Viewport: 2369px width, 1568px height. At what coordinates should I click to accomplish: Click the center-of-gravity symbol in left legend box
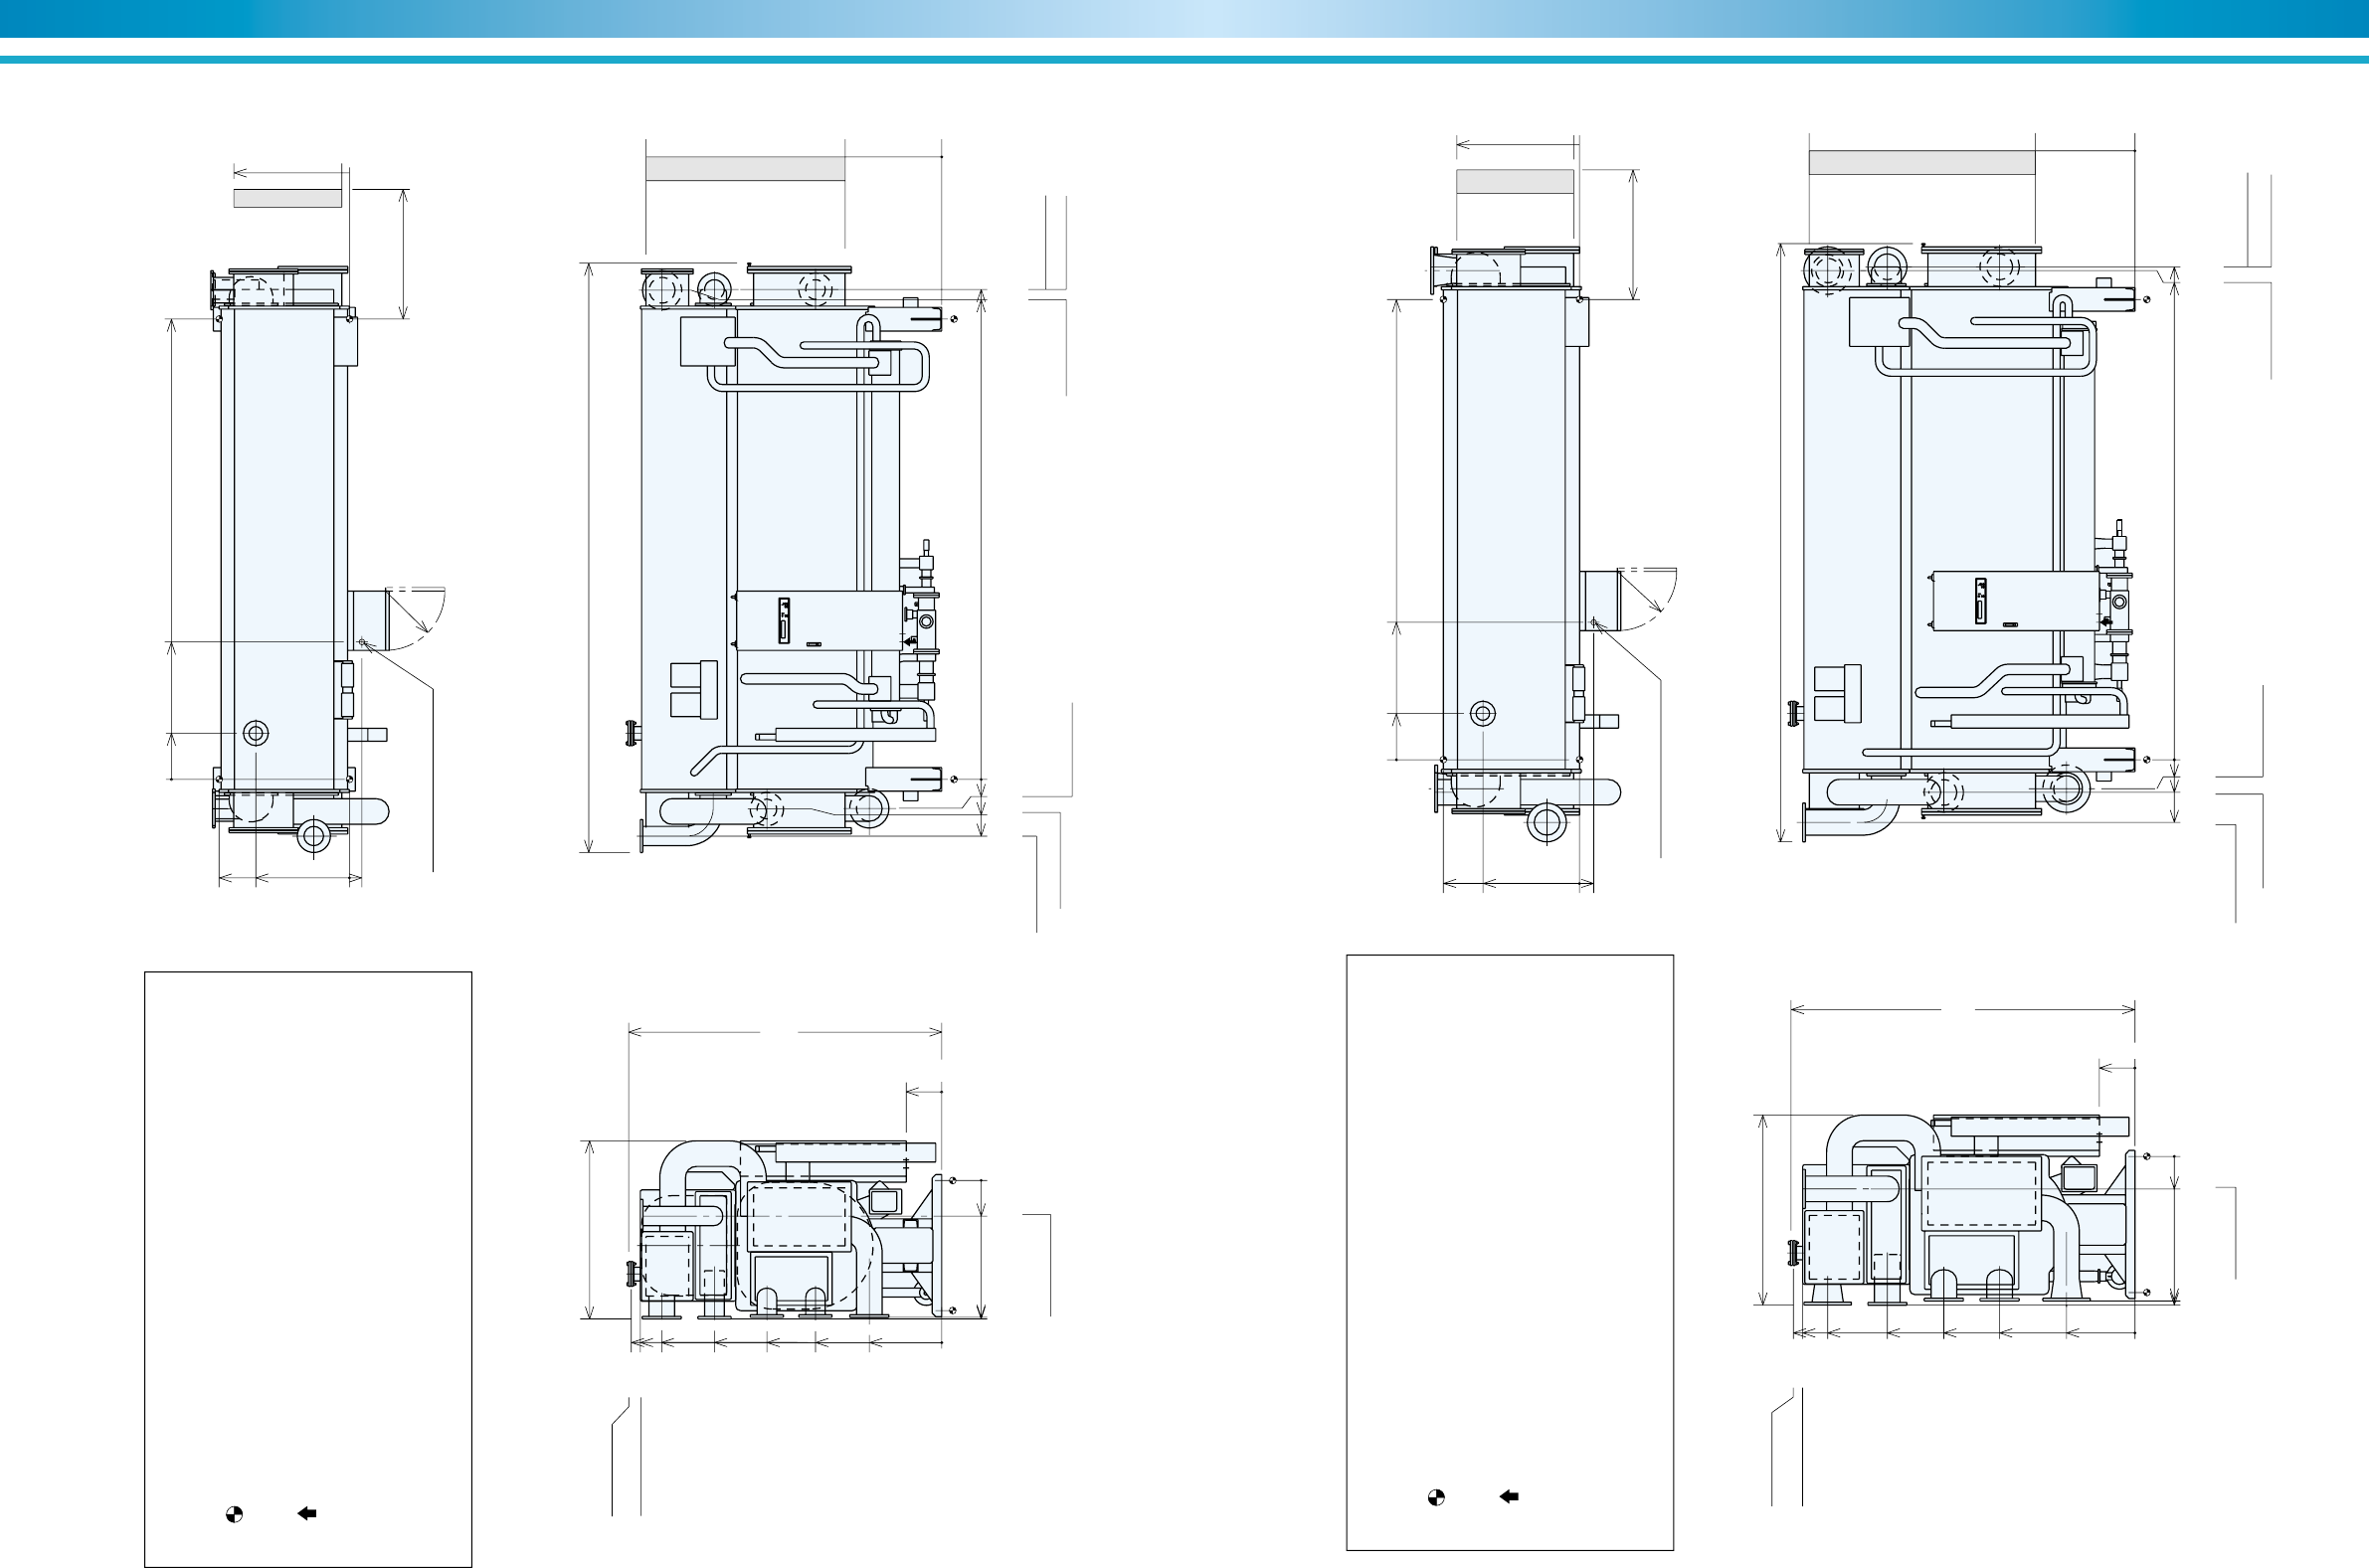point(233,1513)
